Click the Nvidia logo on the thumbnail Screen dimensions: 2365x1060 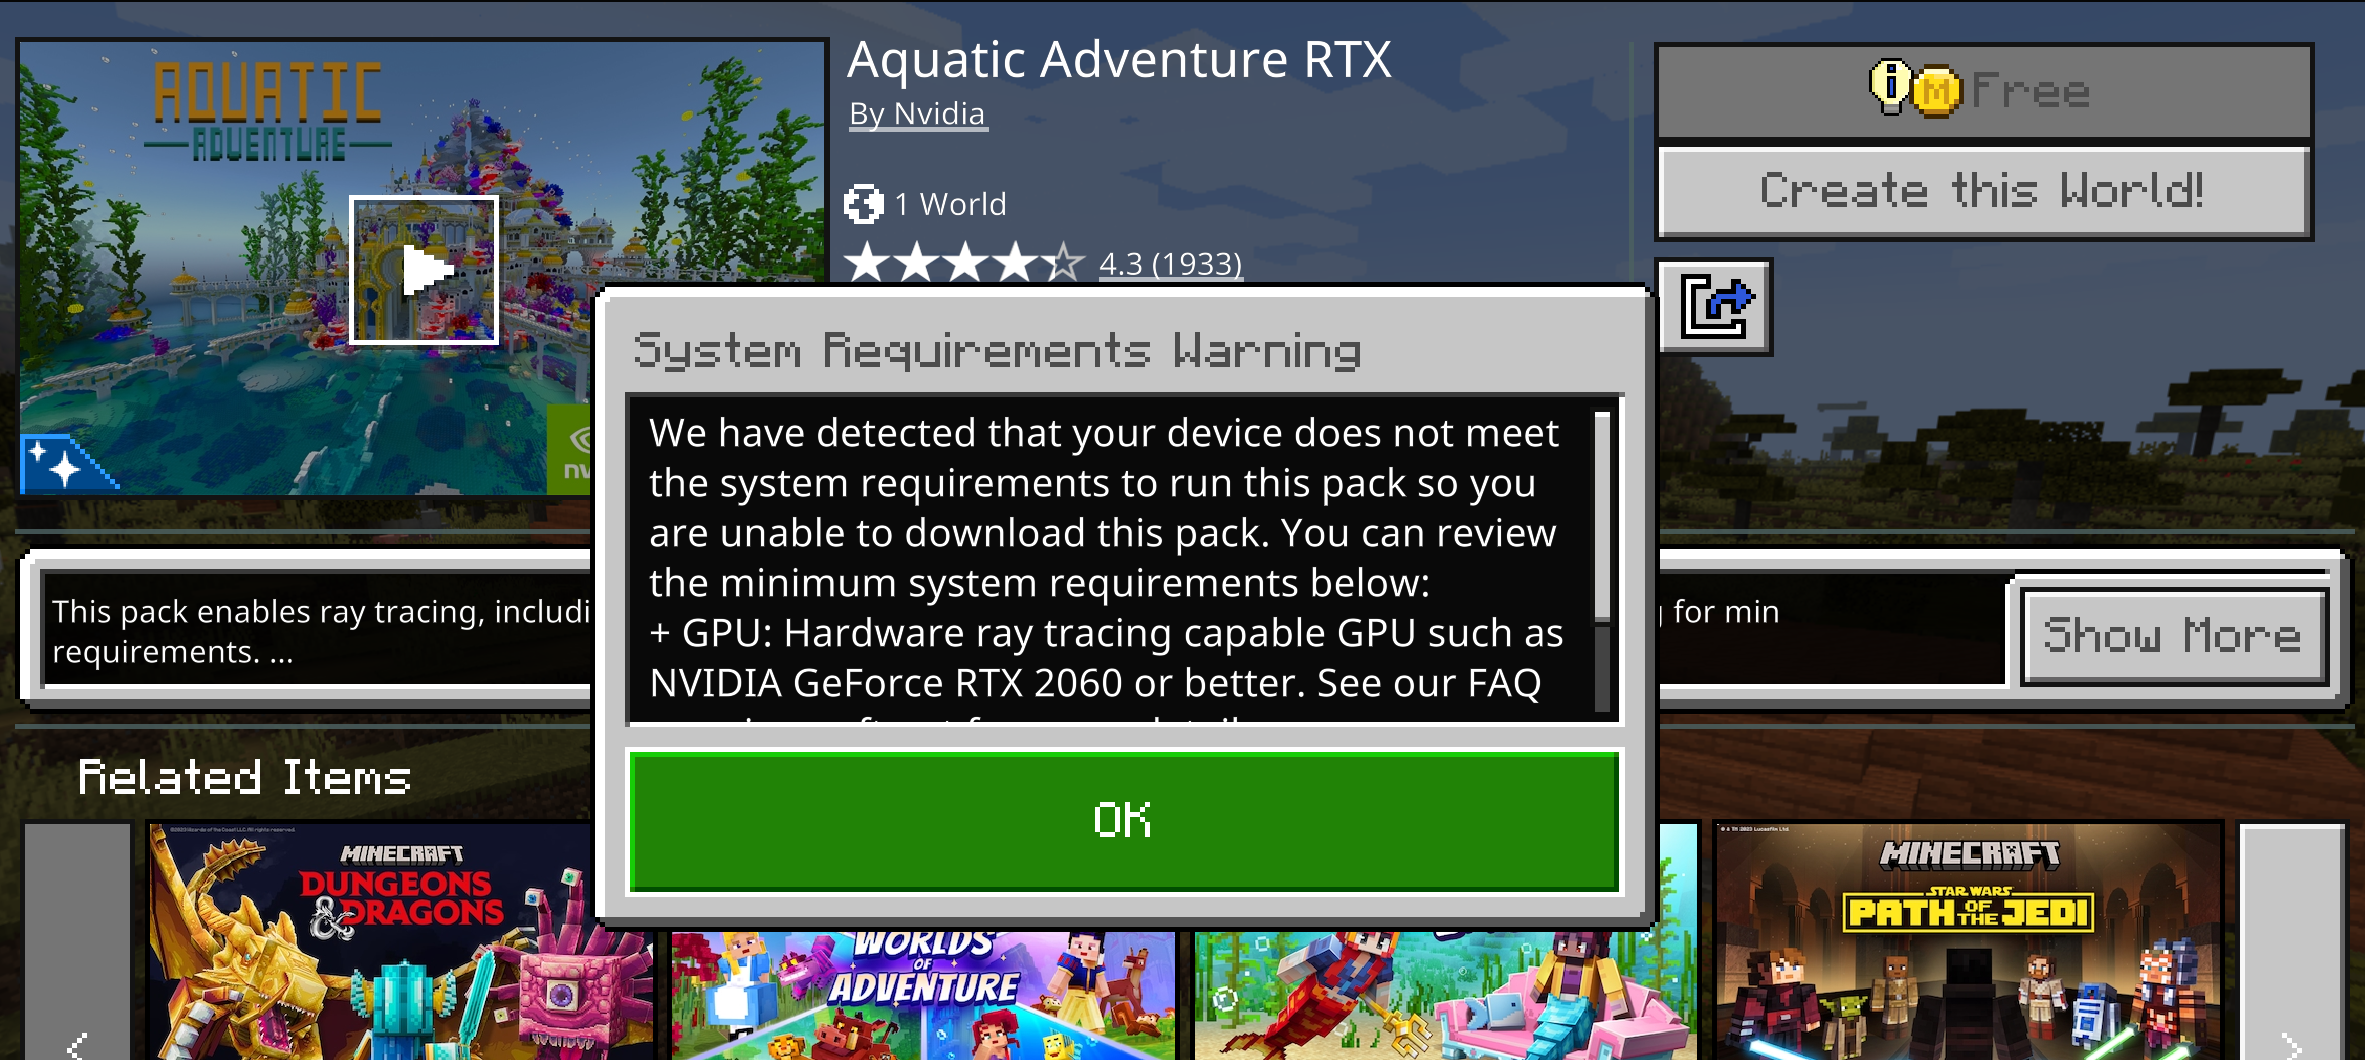click(571, 448)
